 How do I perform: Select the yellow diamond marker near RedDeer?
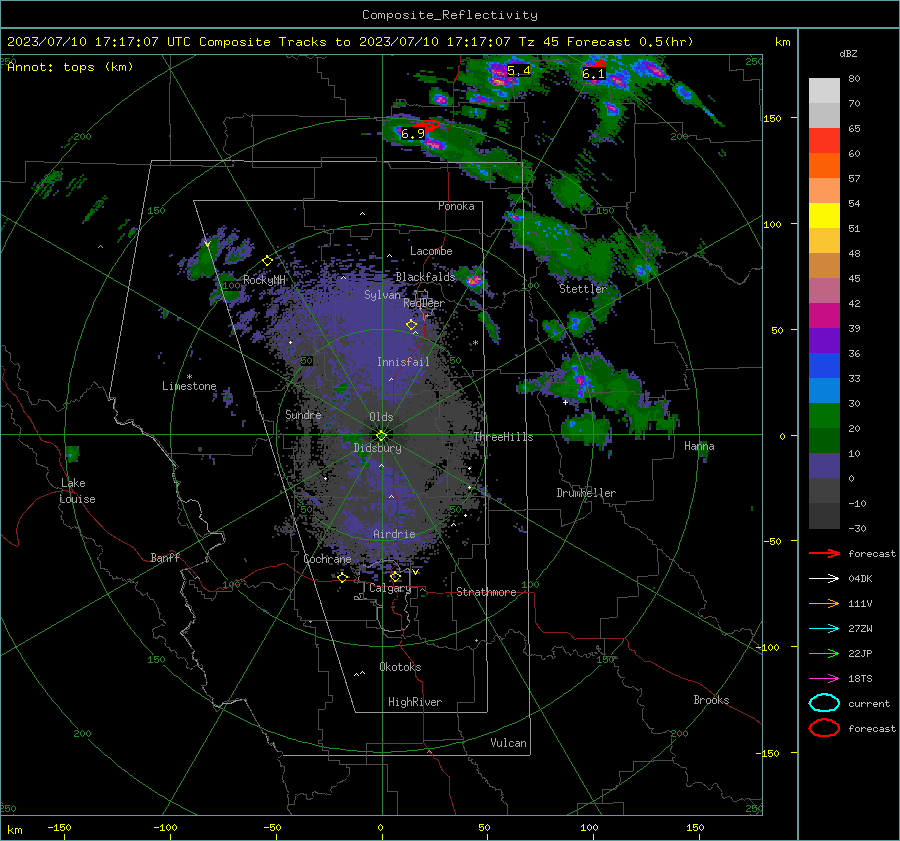(x=412, y=325)
